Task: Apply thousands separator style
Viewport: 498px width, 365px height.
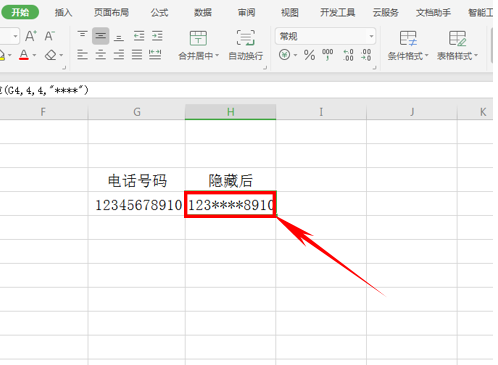Action: click(x=328, y=55)
